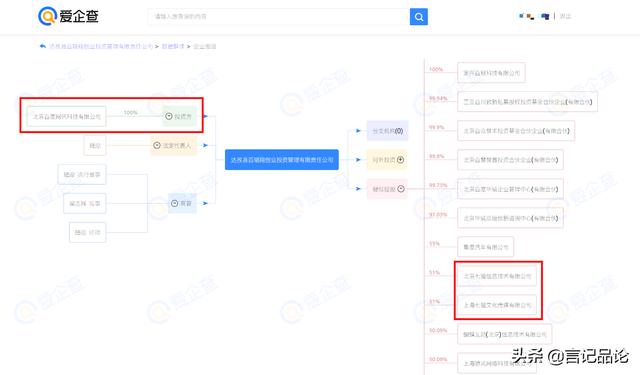Click the 退出 logout link at the top right

pyautogui.click(x=565, y=16)
